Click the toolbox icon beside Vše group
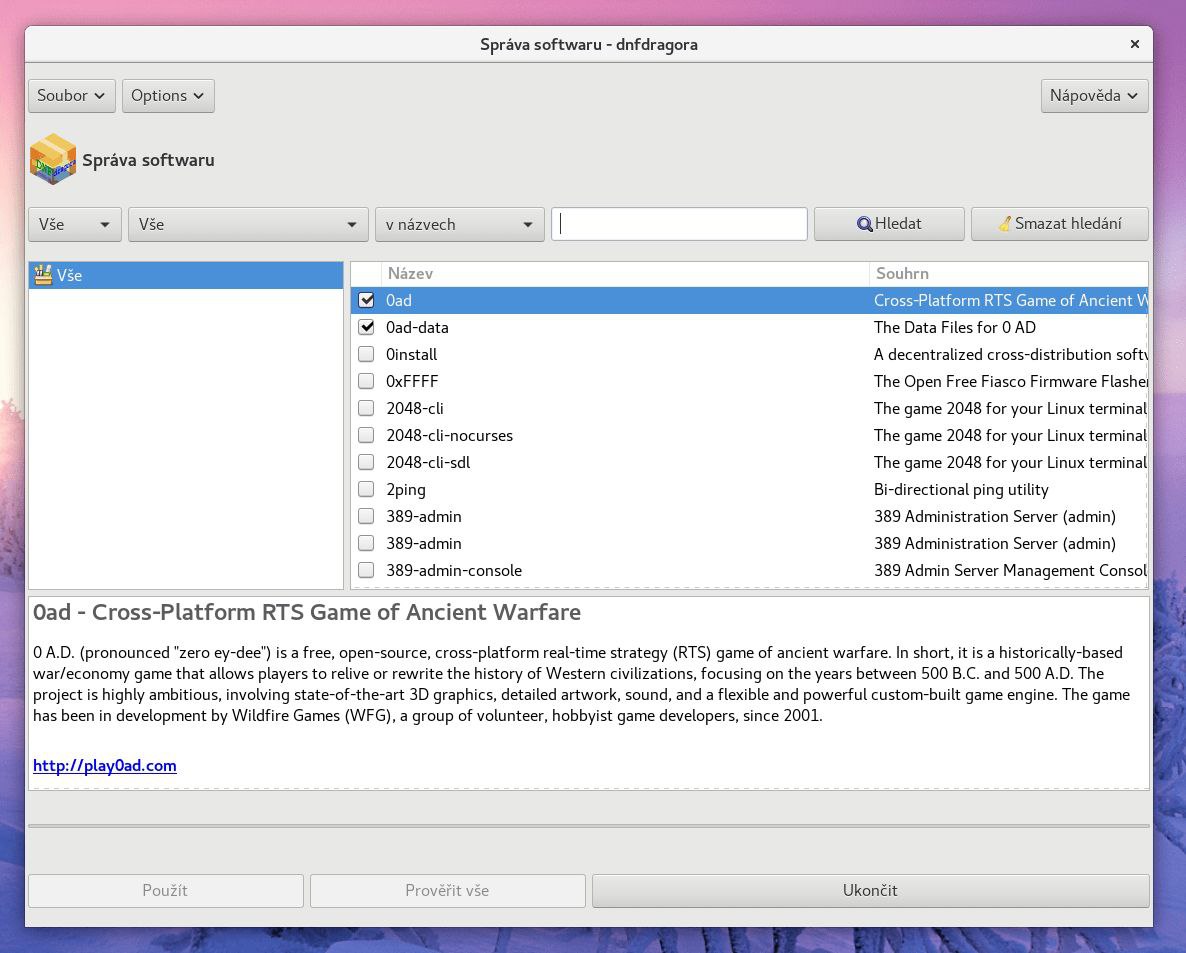This screenshot has height=953, width=1186. (43, 275)
